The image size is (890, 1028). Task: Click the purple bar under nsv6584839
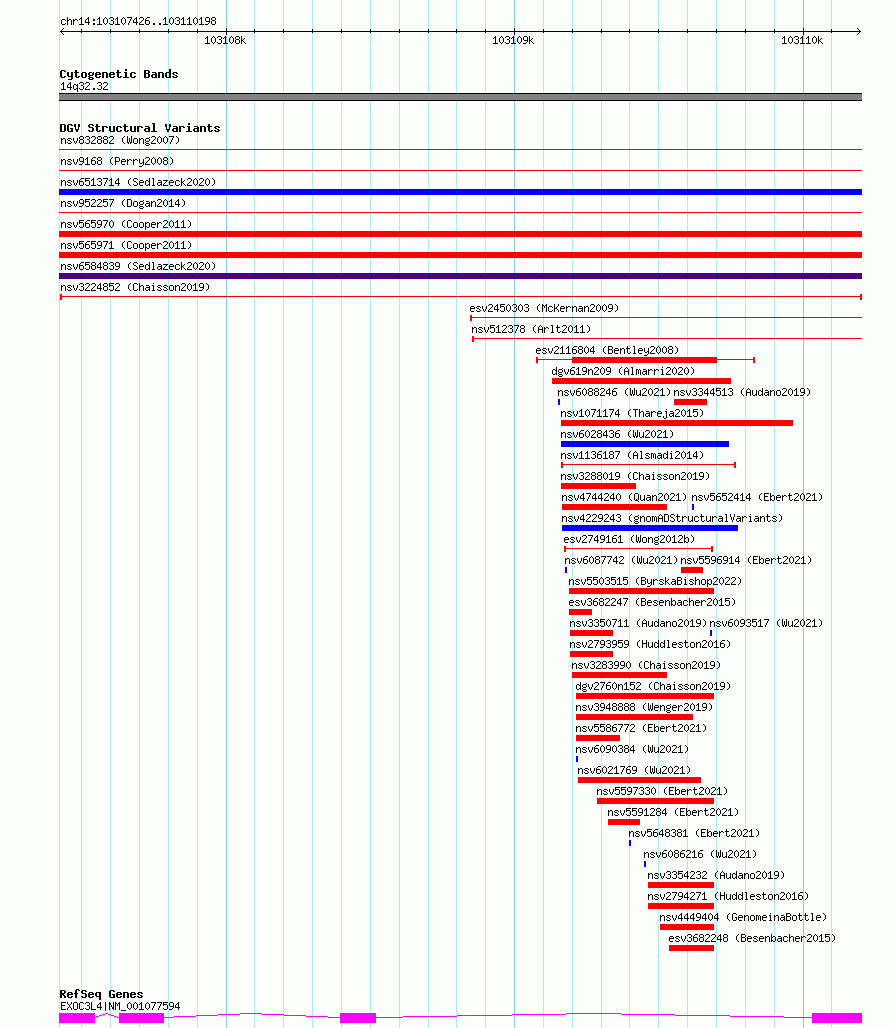(460, 276)
